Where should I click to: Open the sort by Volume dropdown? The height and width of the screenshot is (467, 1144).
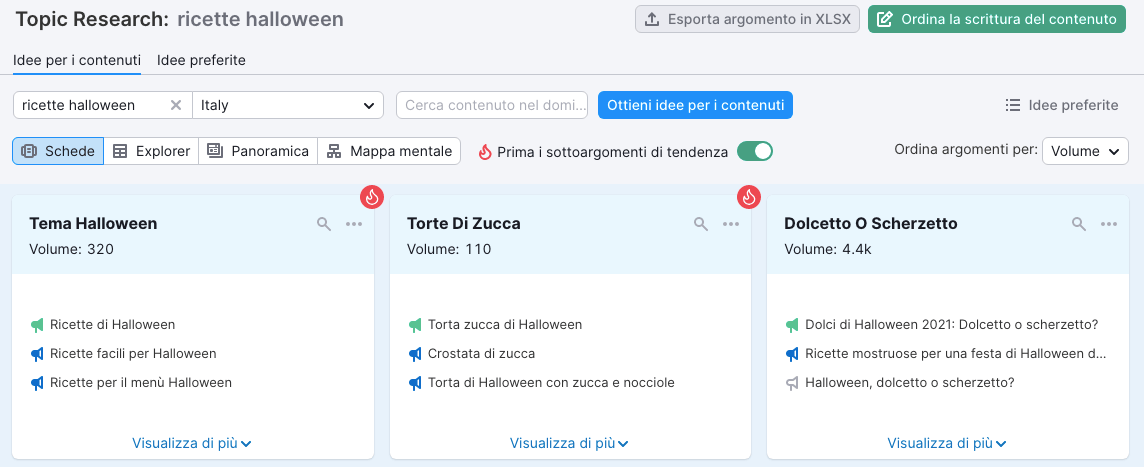[1085, 151]
